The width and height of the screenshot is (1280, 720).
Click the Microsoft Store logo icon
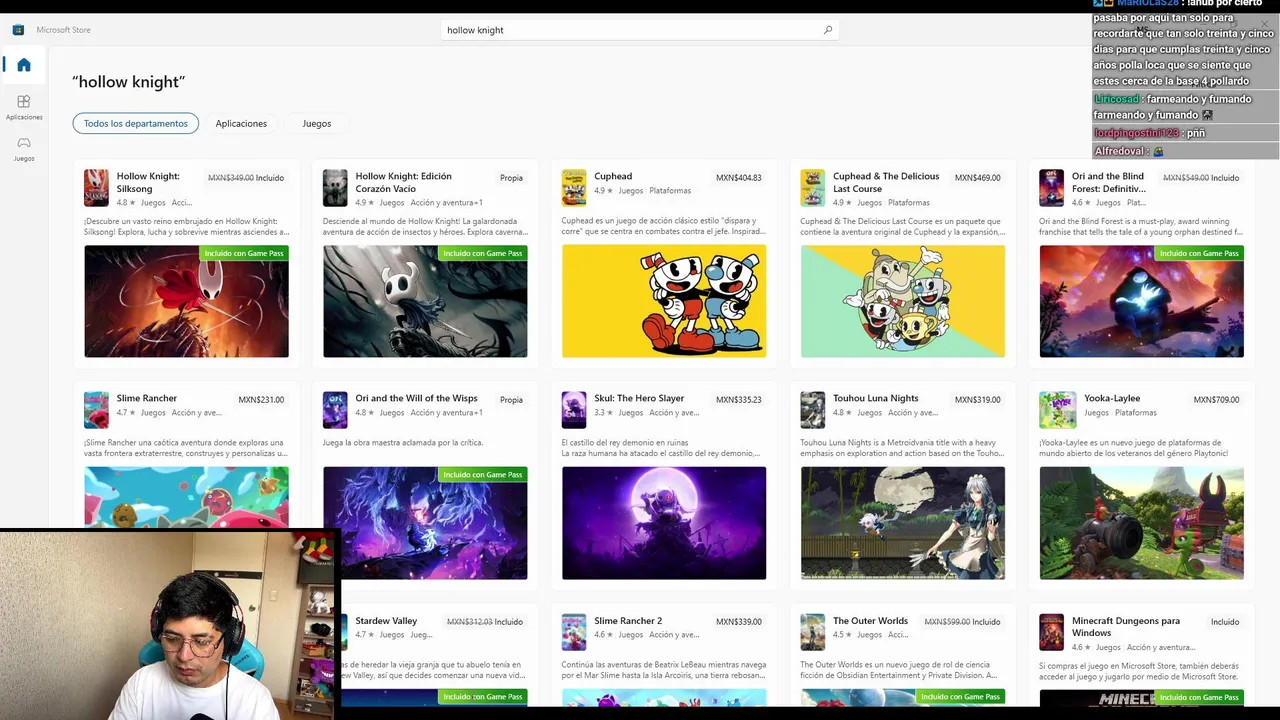(x=18, y=30)
